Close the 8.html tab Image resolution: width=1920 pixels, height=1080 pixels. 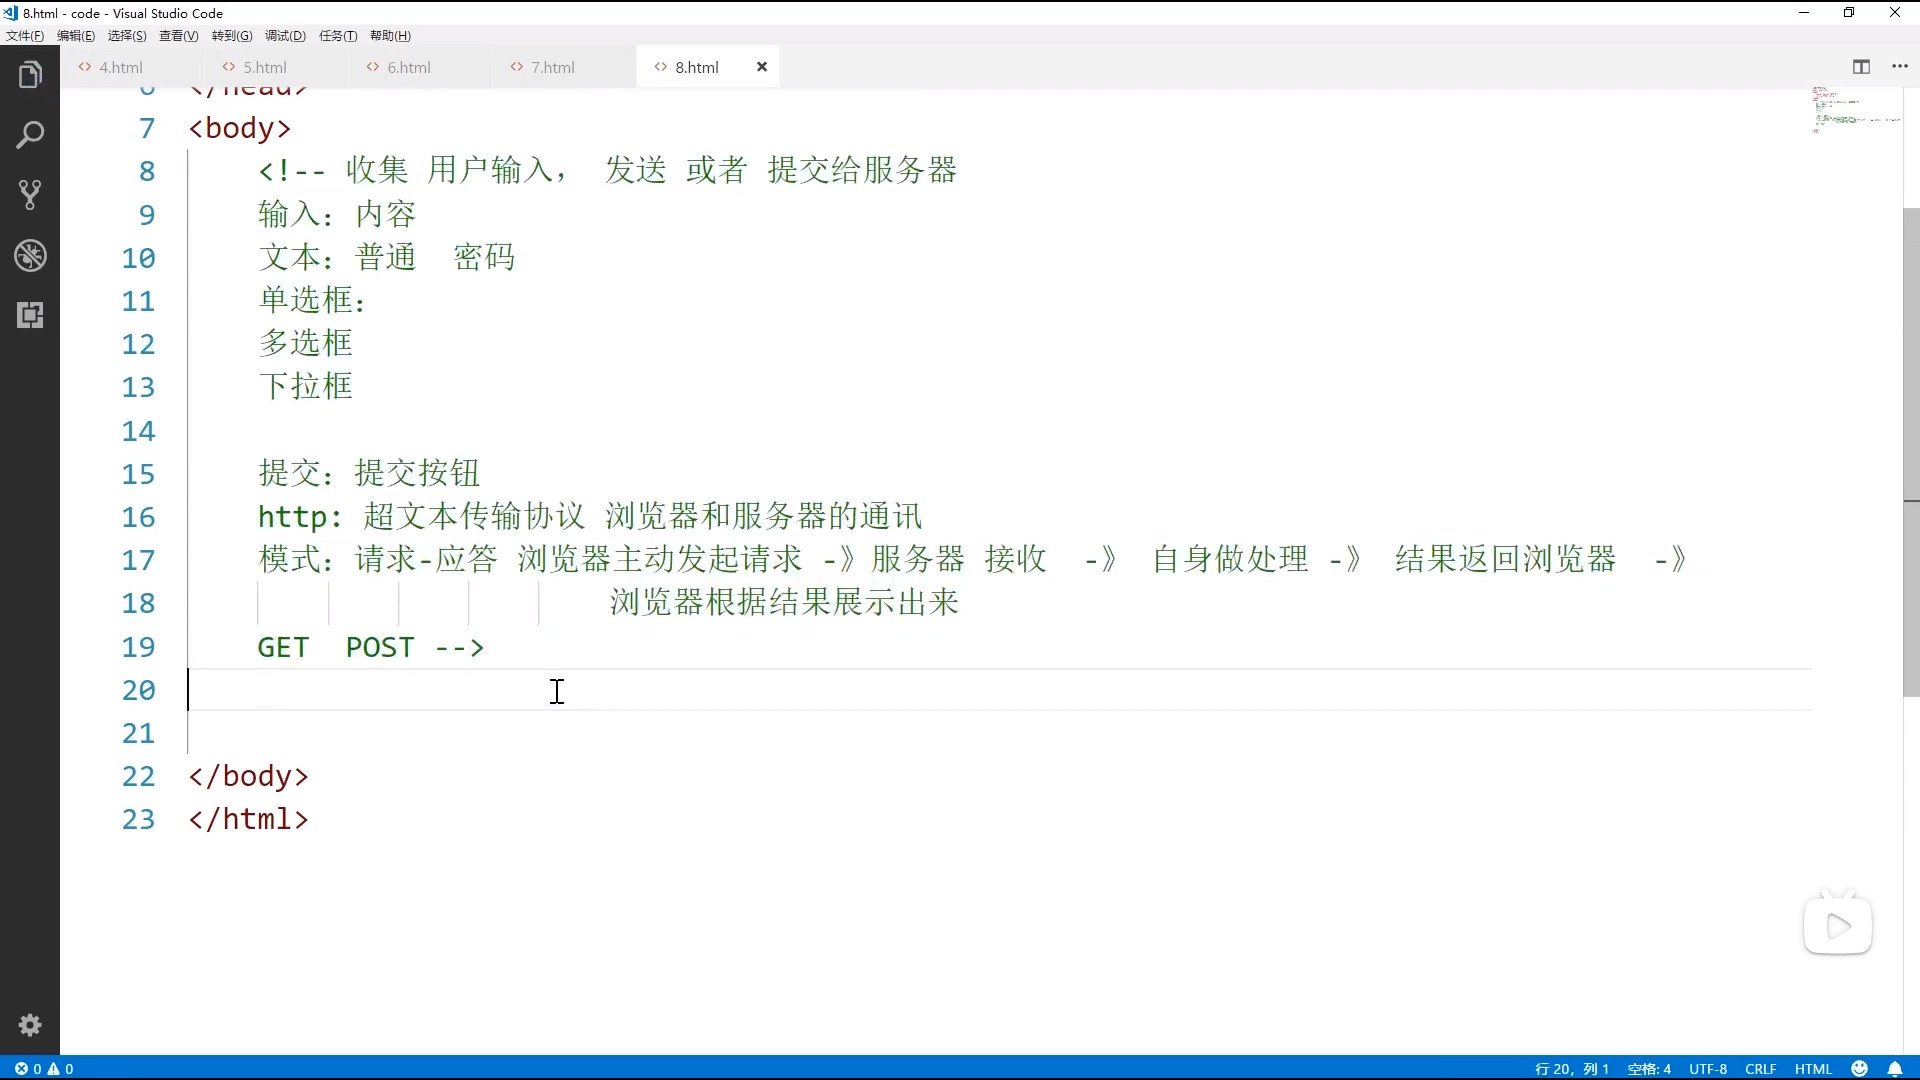762,67
